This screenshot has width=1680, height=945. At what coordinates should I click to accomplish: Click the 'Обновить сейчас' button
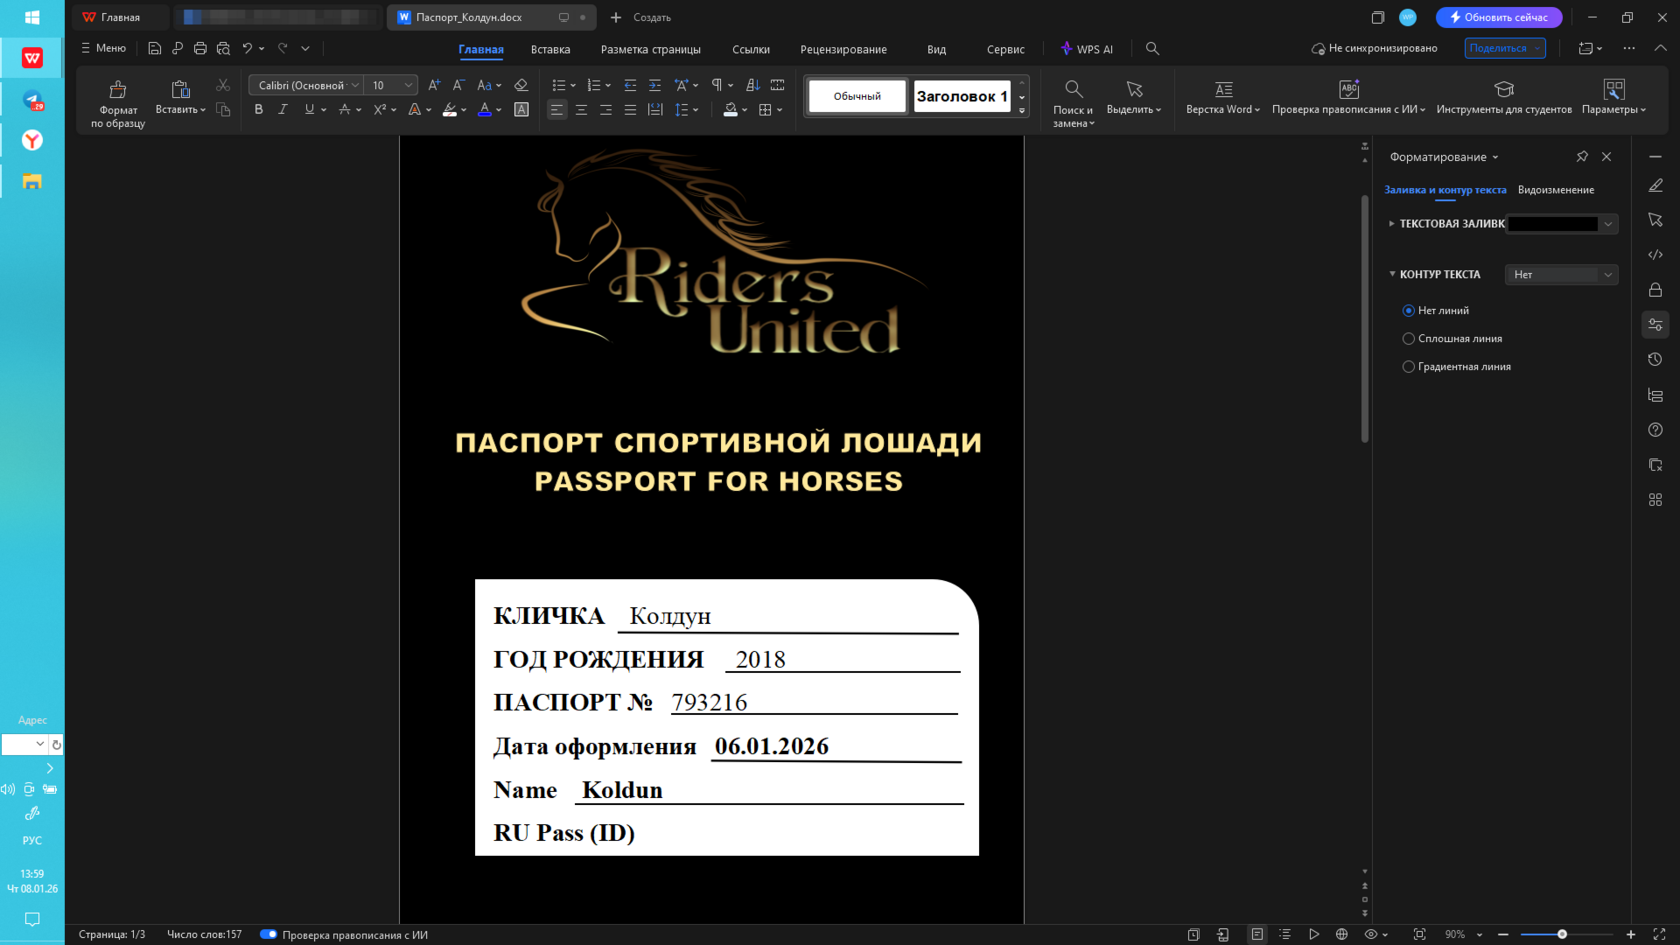coord(1499,17)
